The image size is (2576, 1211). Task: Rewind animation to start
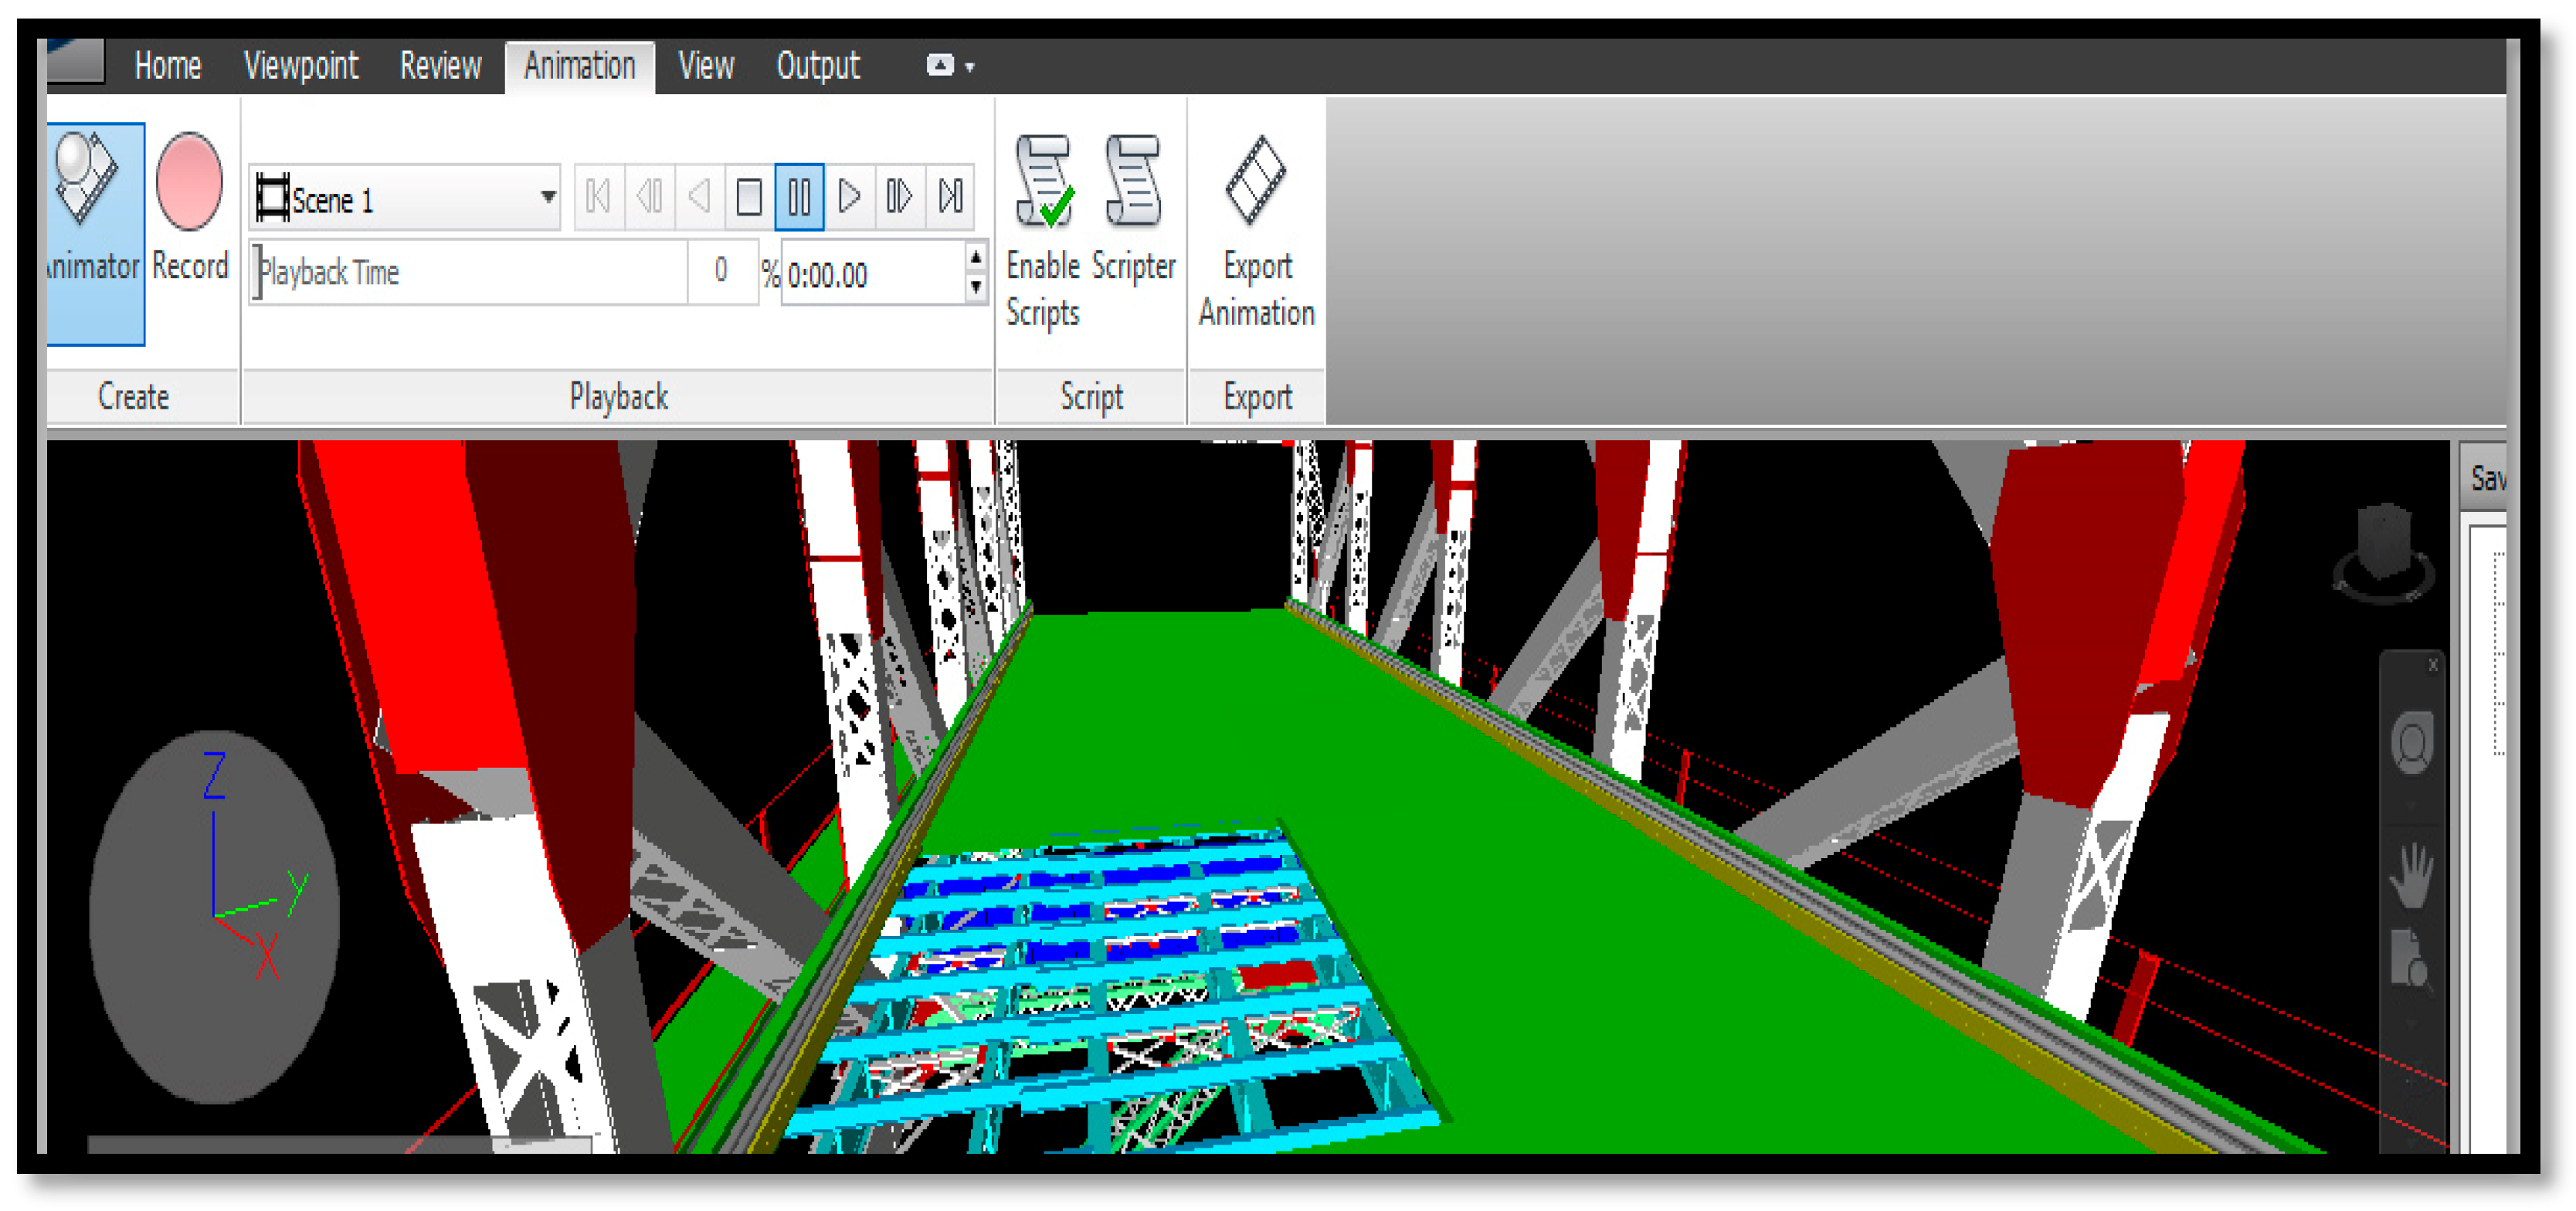pos(598,196)
